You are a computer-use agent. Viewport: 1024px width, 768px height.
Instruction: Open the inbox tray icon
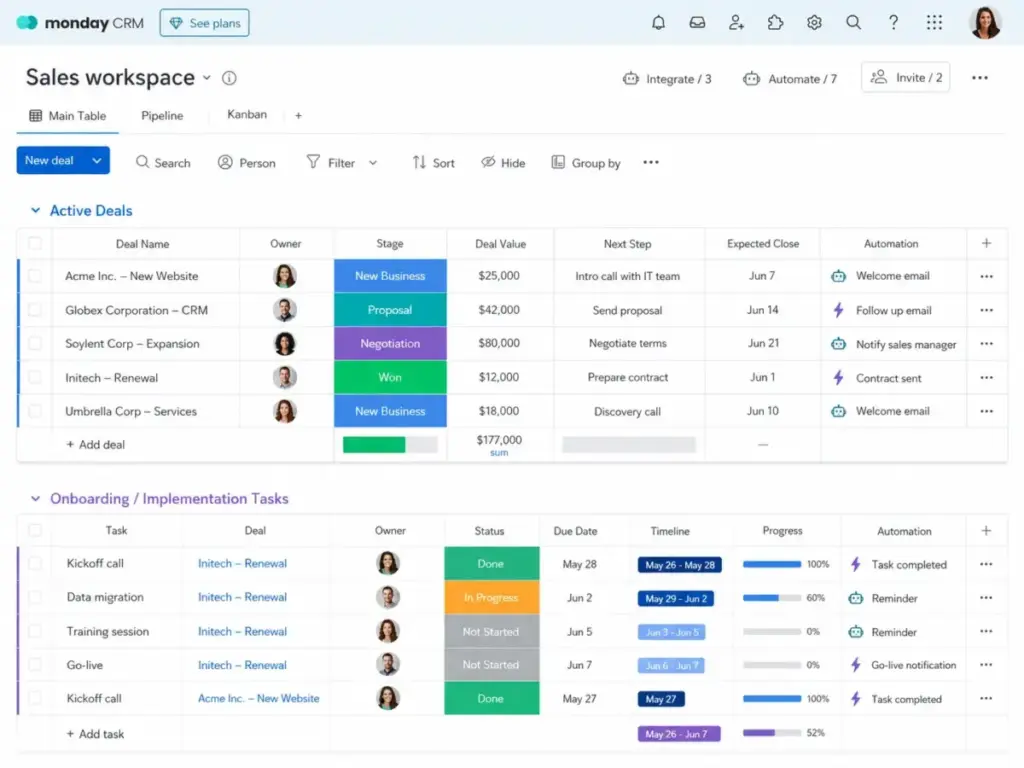[x=697, y=23]
